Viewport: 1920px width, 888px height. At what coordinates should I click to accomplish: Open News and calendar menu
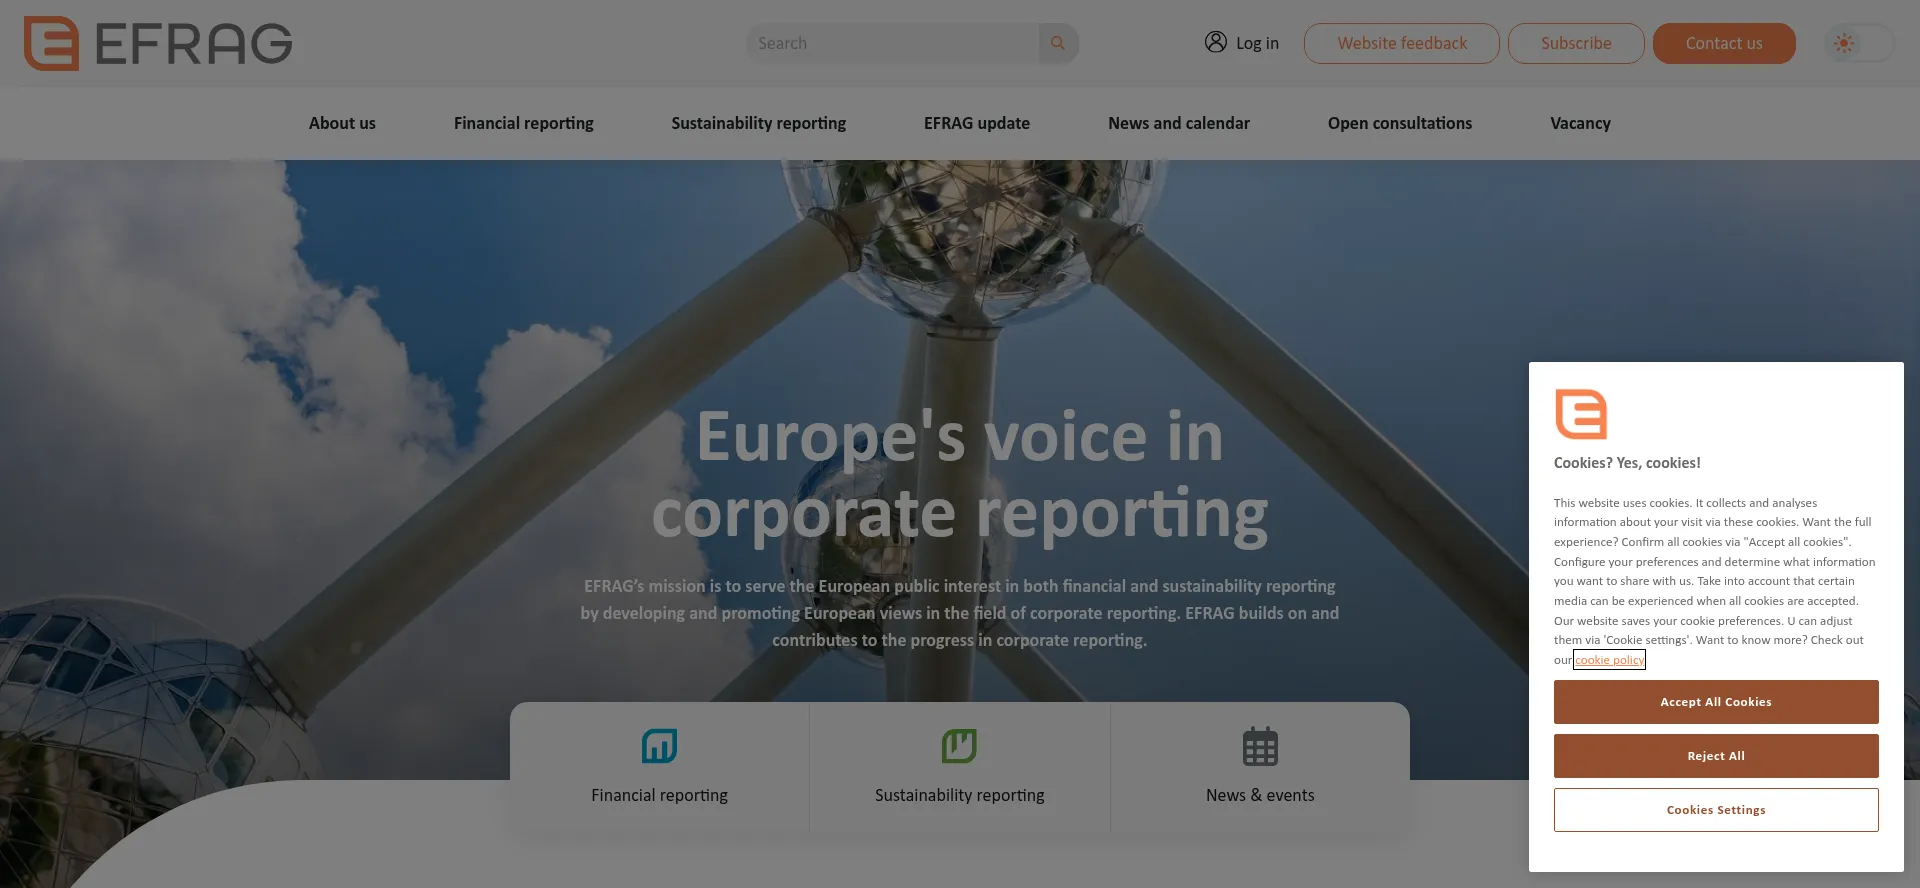tap(1179, 123)
